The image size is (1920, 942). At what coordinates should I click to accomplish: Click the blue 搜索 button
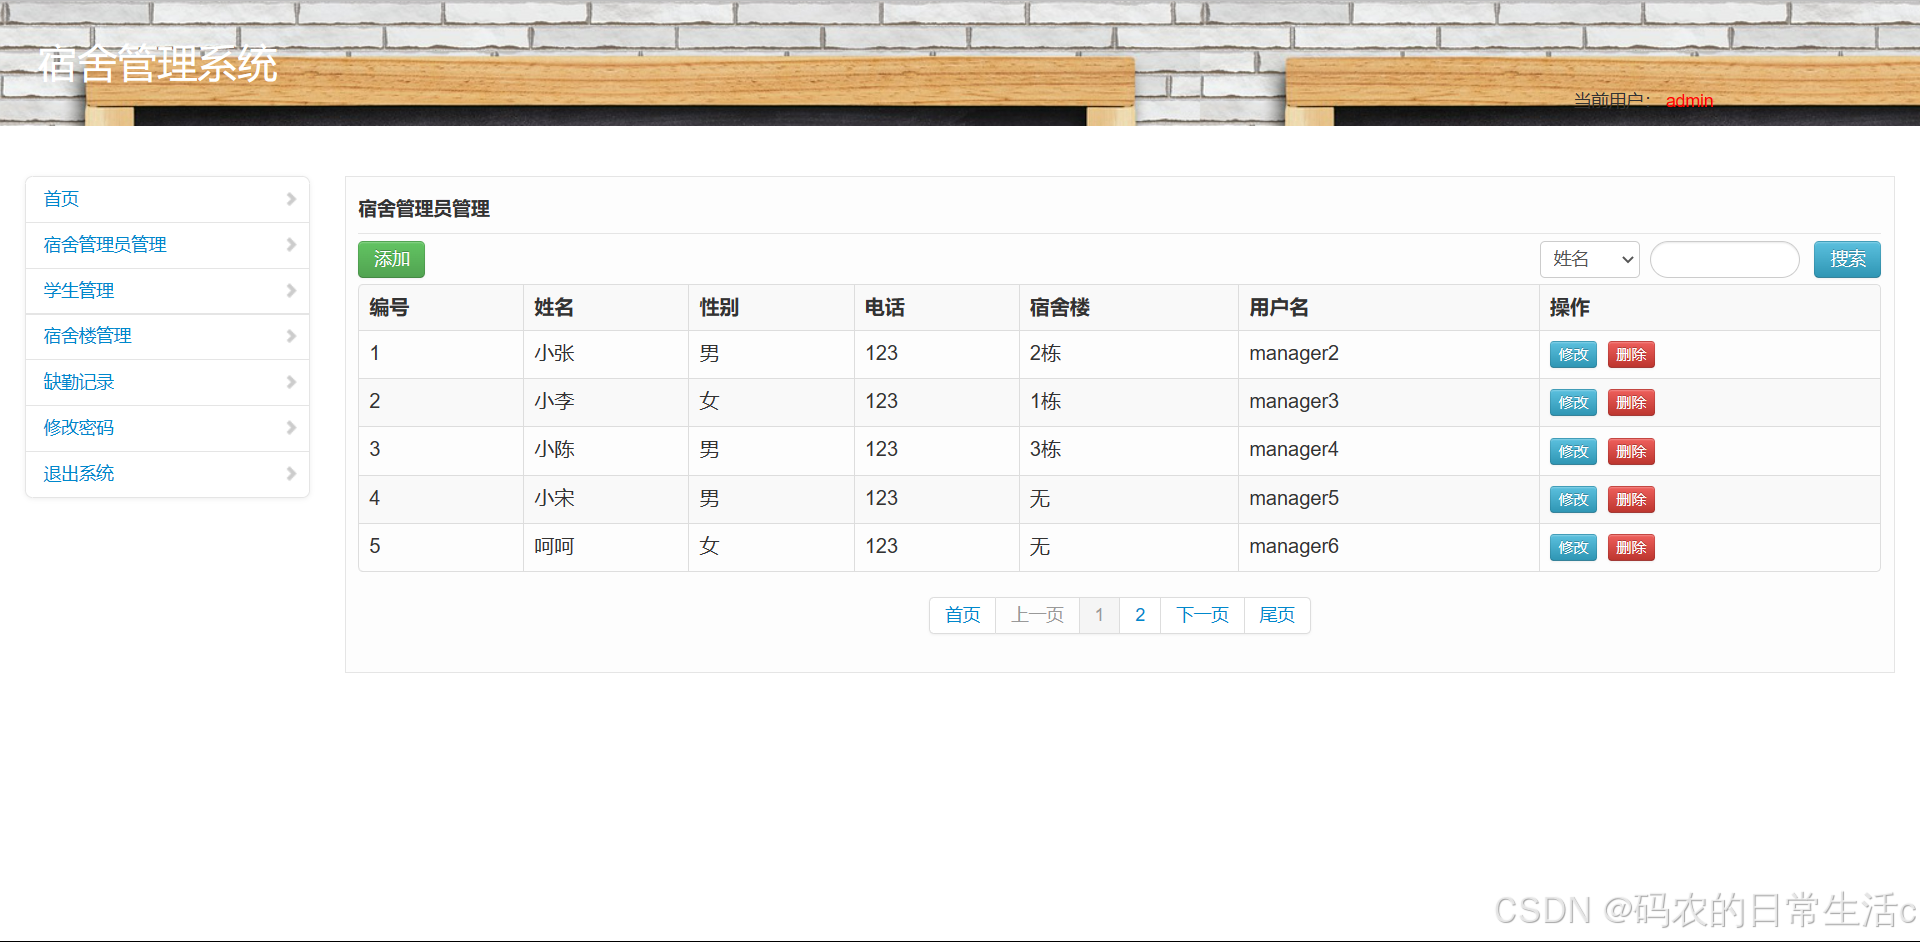click(1846, 259)
